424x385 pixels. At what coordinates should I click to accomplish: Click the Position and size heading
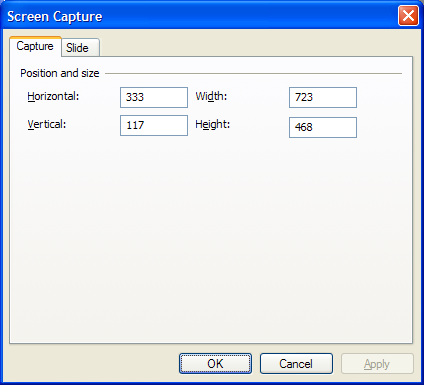coord(60,73)
